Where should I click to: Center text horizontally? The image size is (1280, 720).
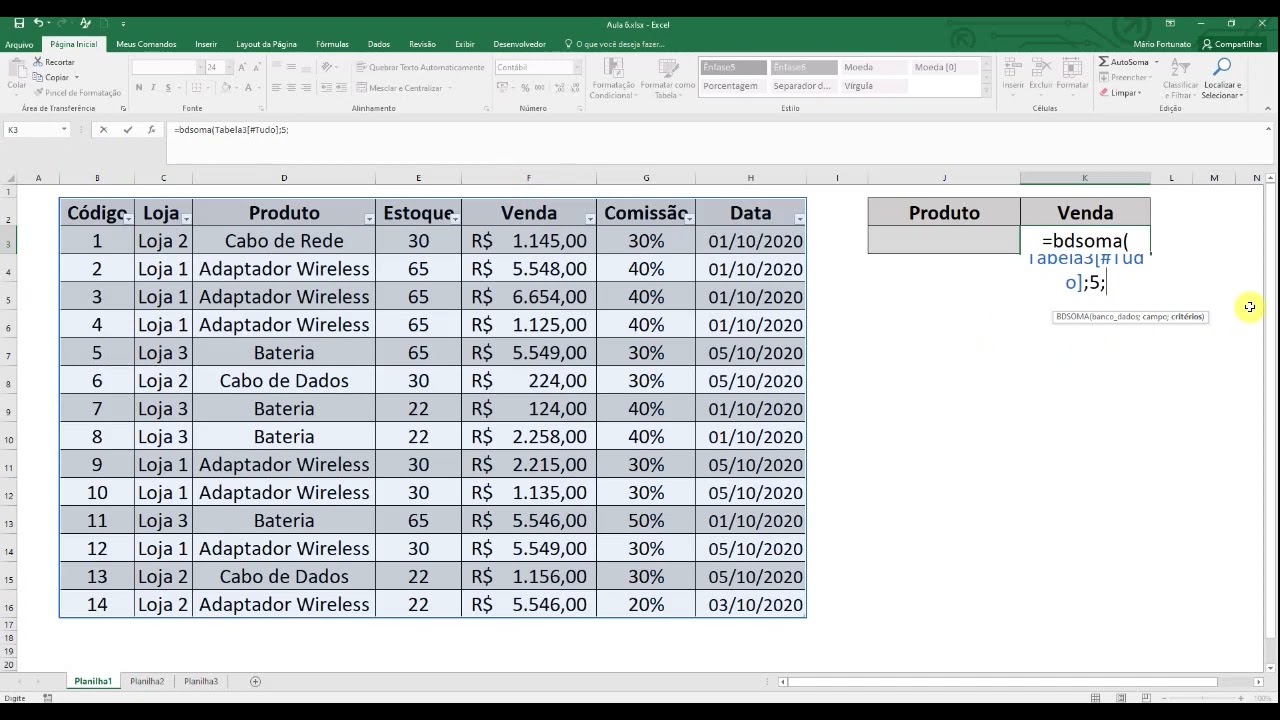pyautogui.click(x=291, y=88)
